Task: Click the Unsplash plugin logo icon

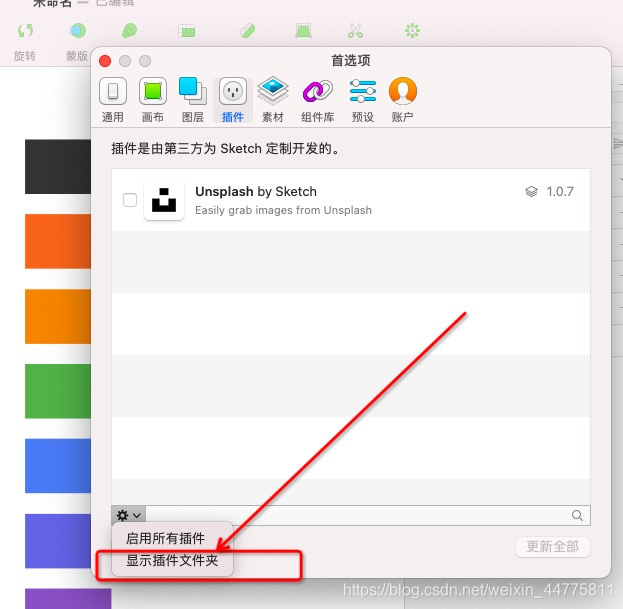Action: (x=164, y=200)
